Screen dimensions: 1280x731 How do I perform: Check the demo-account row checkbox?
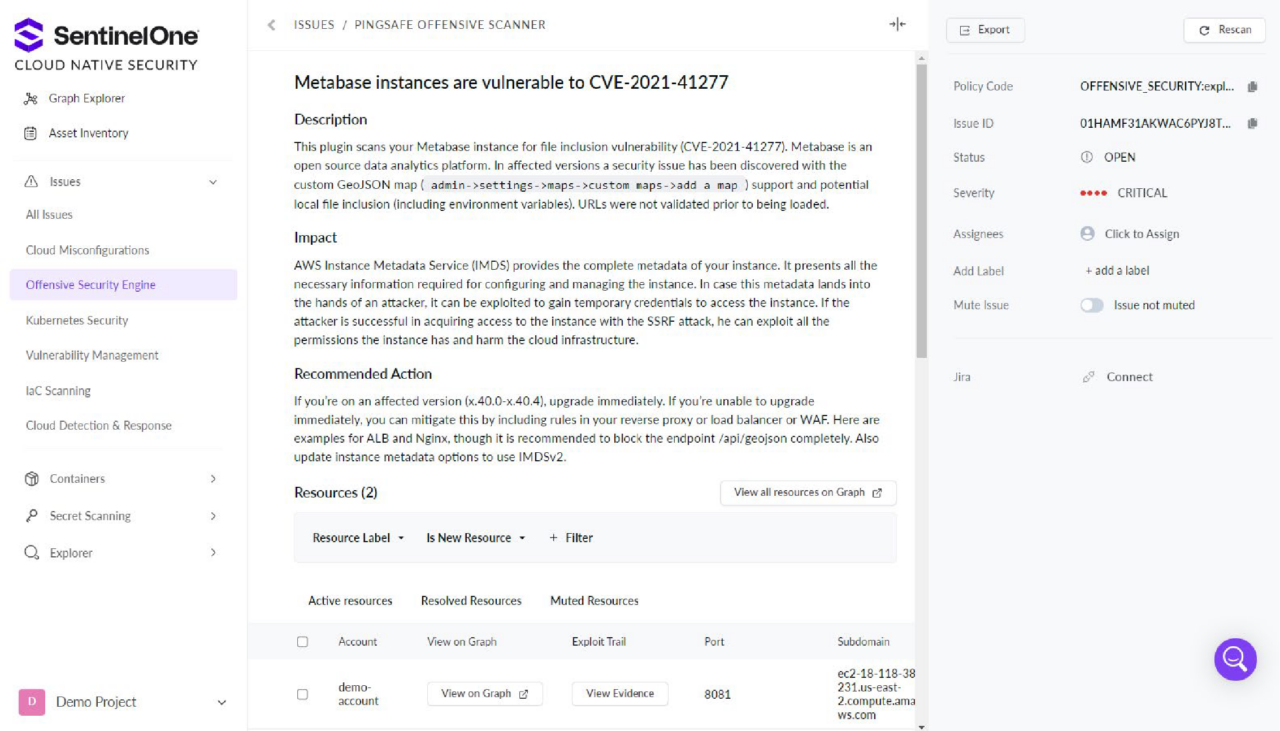coord(302,694)
